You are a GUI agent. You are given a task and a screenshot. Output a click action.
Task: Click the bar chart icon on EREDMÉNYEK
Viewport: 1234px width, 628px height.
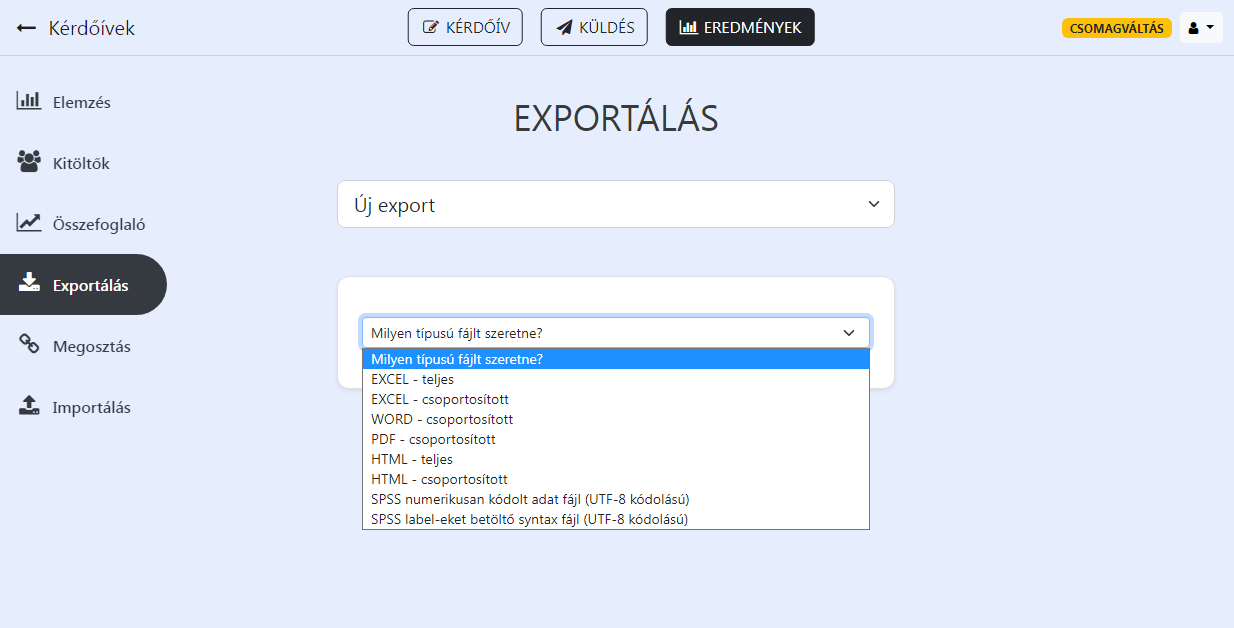688,28
